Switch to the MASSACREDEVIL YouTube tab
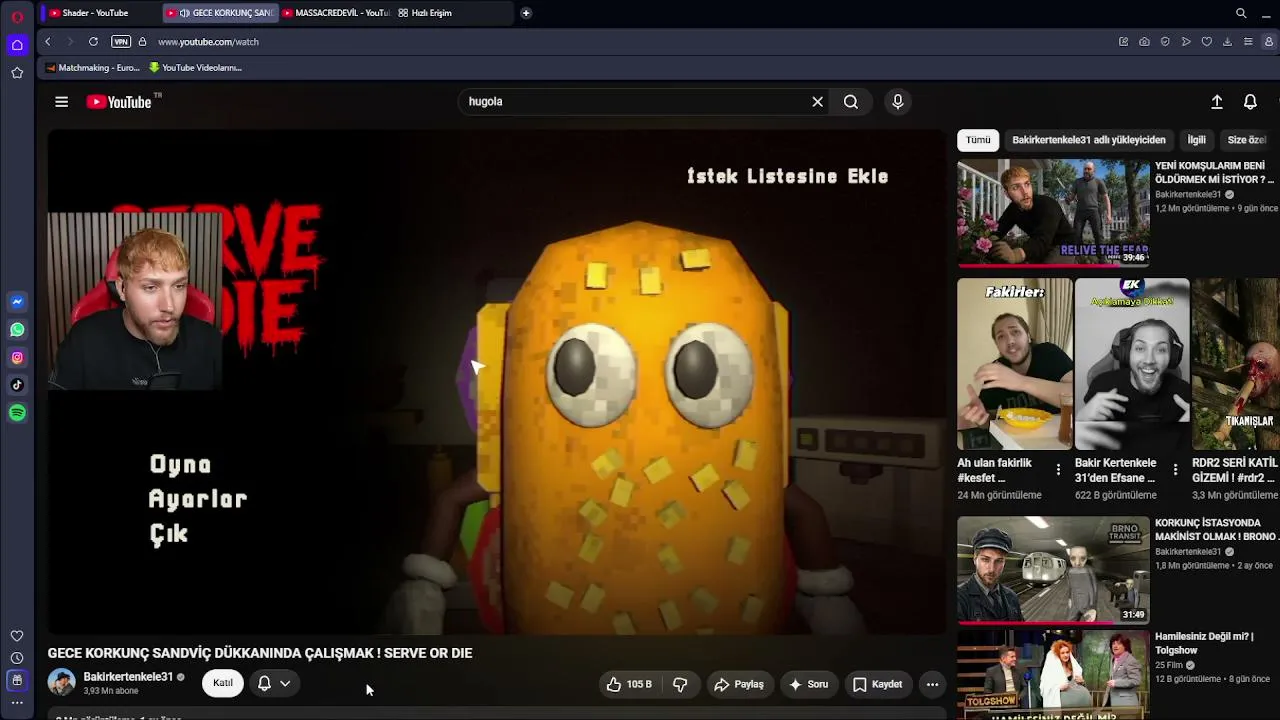This screenshot has width=1280, height=720. pyautogui.click(x=335, y=13)
